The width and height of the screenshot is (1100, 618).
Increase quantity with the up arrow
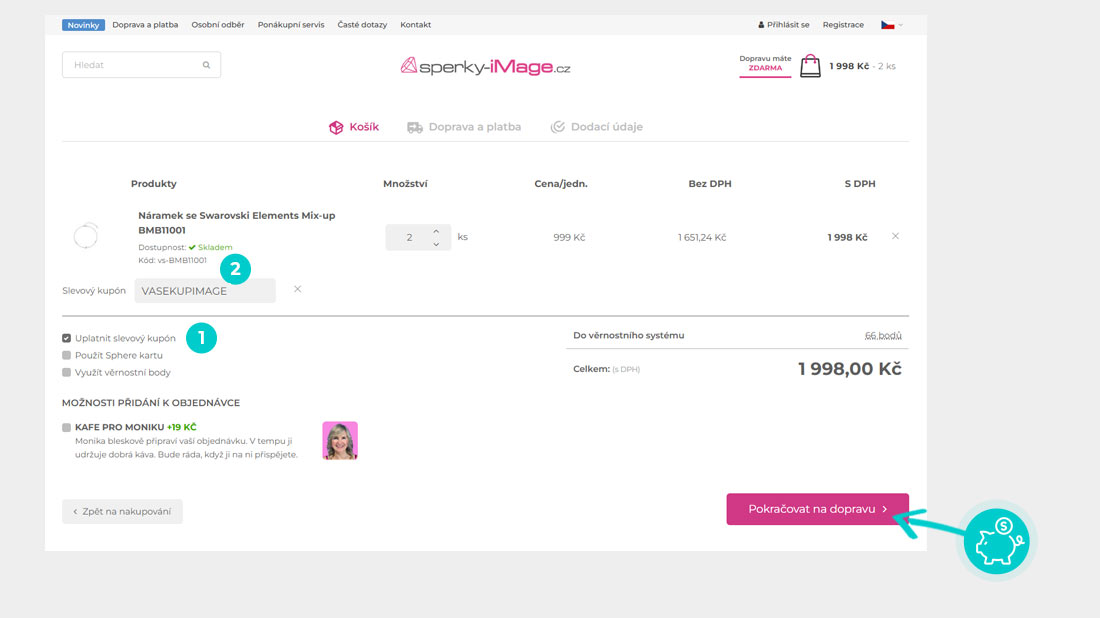436,231
